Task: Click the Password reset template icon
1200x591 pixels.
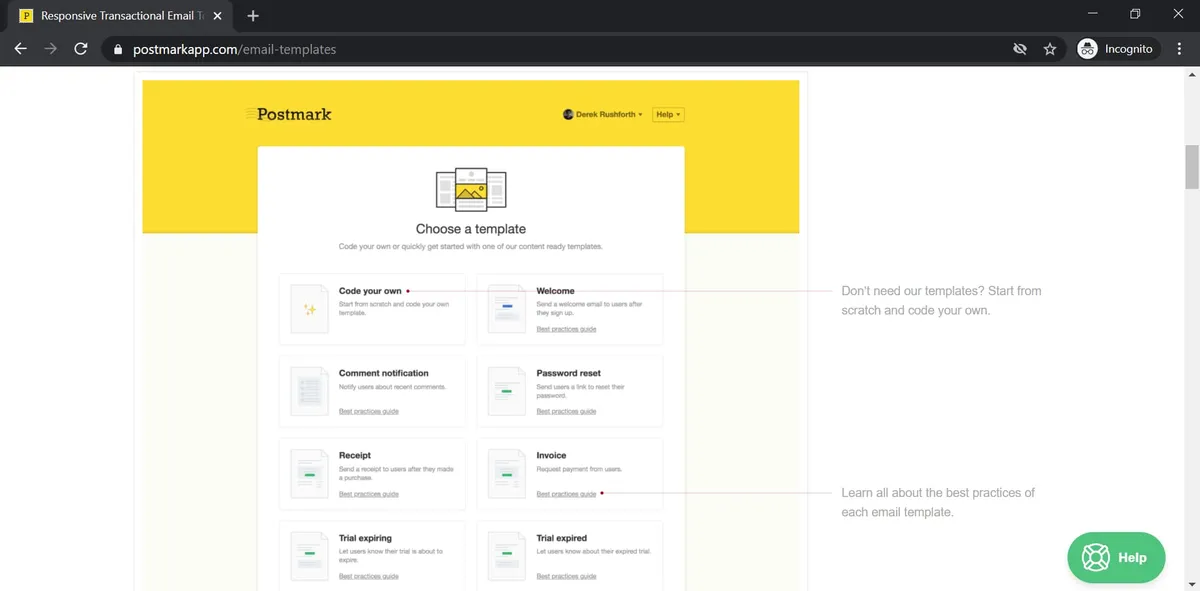Action: click(x=507, y=392)
